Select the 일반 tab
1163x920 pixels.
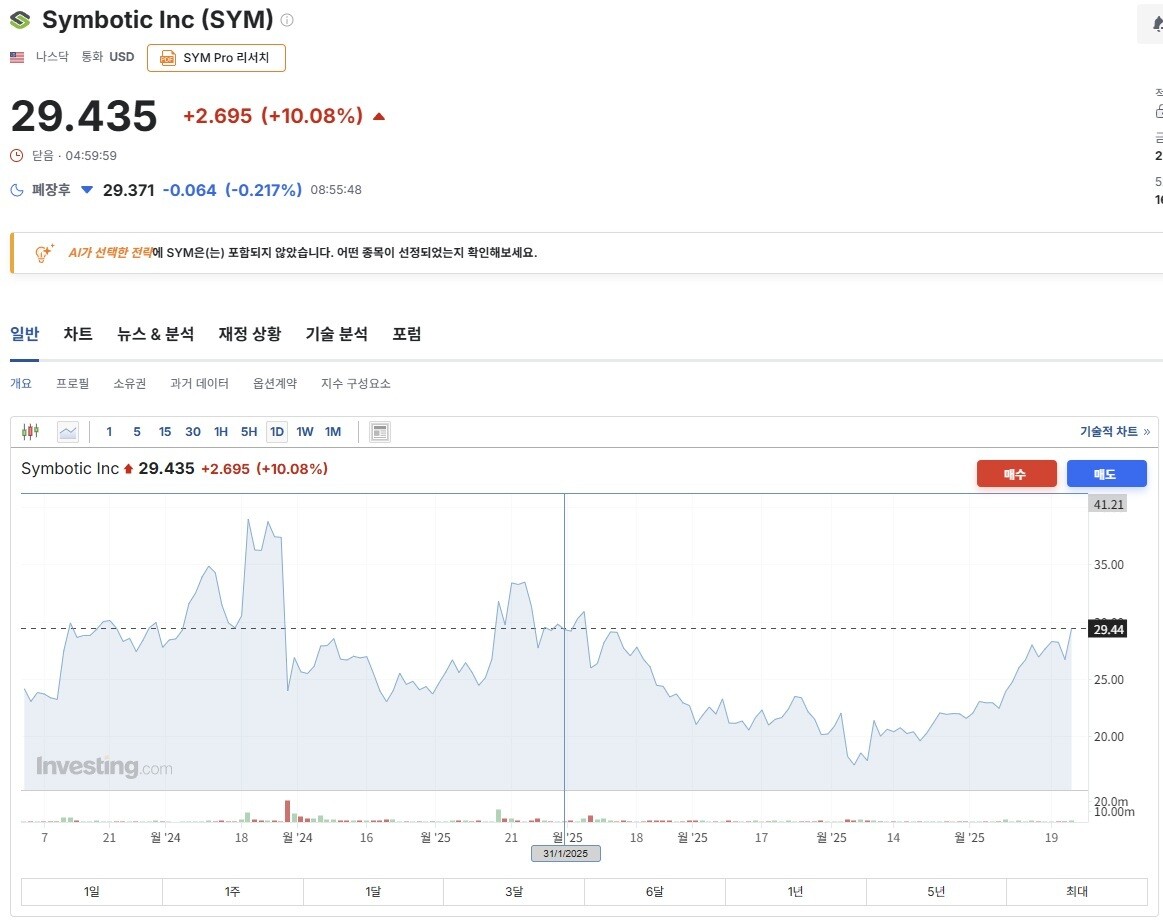(x=24, y=334)
